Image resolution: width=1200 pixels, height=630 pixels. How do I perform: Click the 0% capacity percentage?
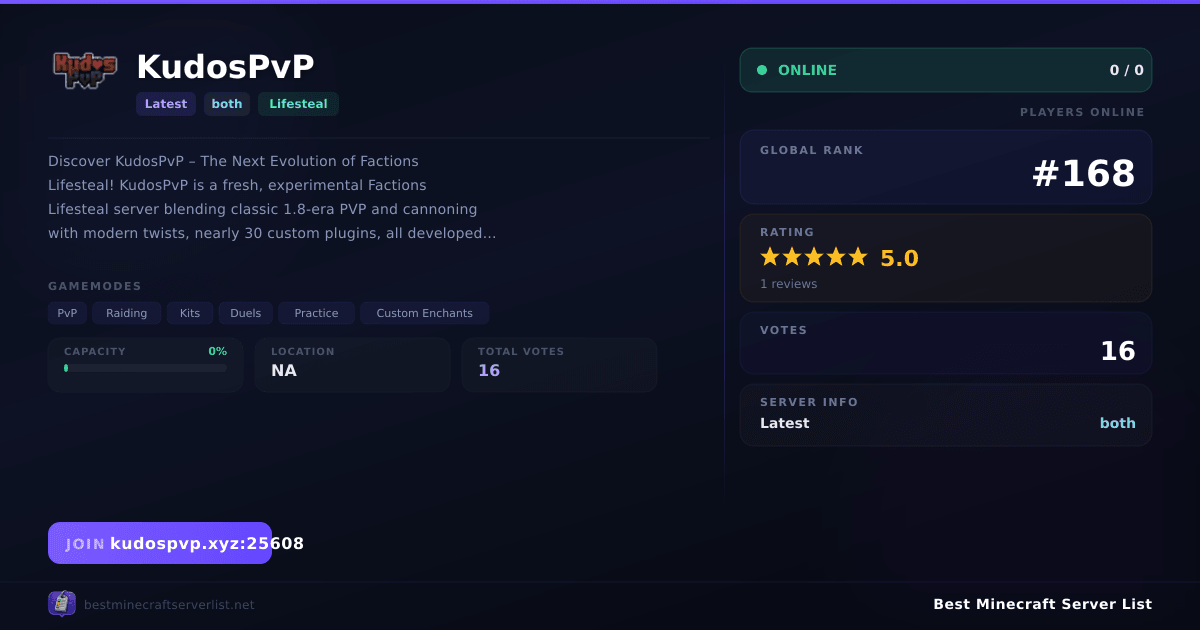point(217,352)
